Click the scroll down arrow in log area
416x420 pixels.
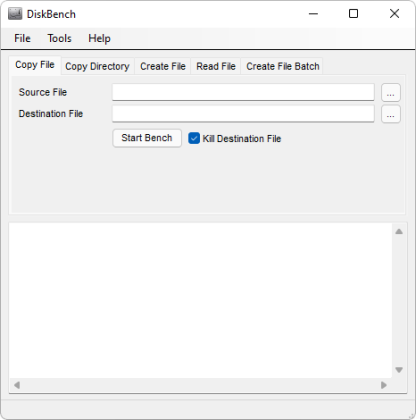coord(399,370)
